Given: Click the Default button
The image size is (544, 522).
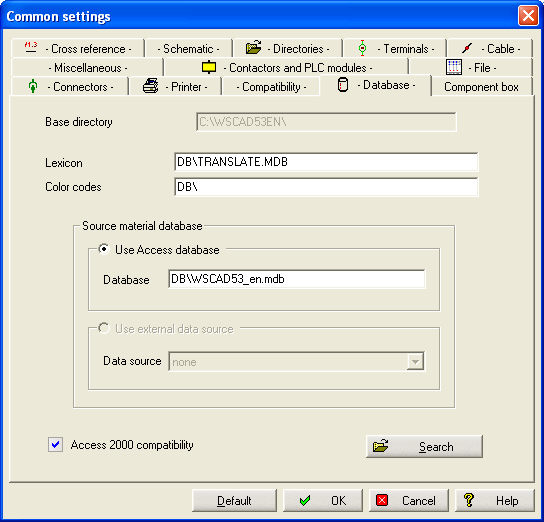Looking at the screenshot, I should point(234,500).
